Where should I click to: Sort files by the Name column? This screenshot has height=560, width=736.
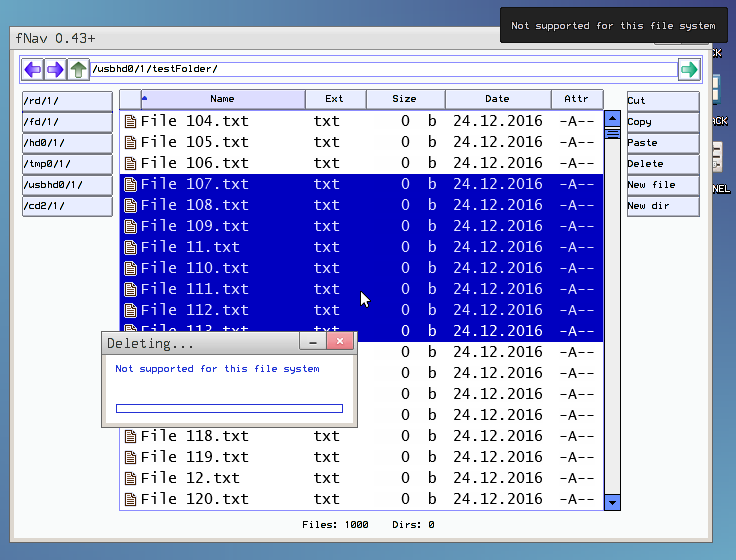point(222,99)
